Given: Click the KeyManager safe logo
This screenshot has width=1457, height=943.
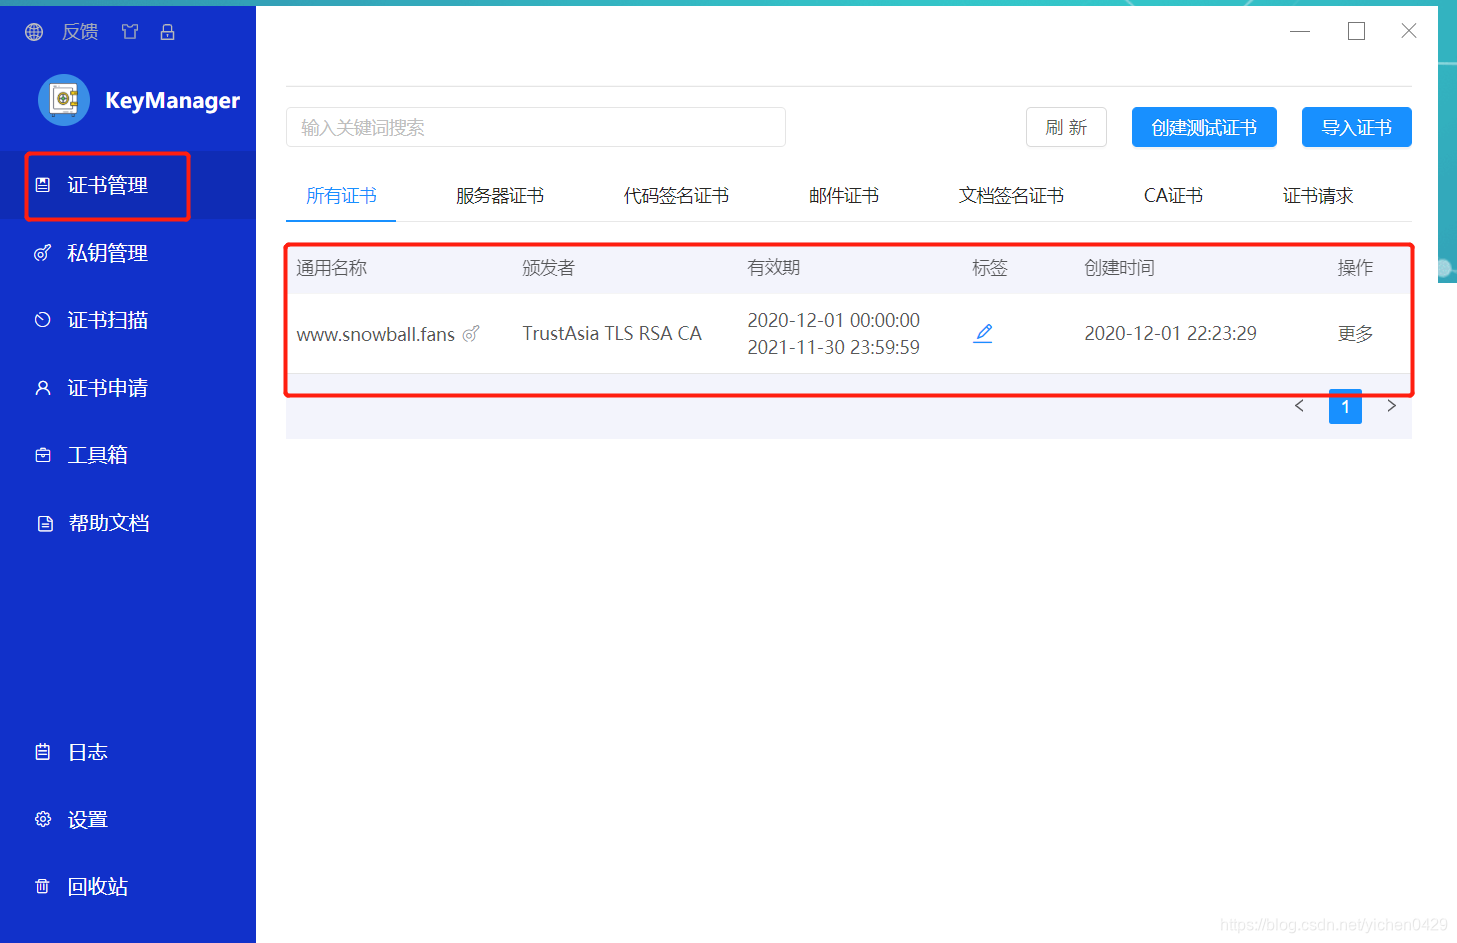Looking at the screenshot, I should click(64, 100).
